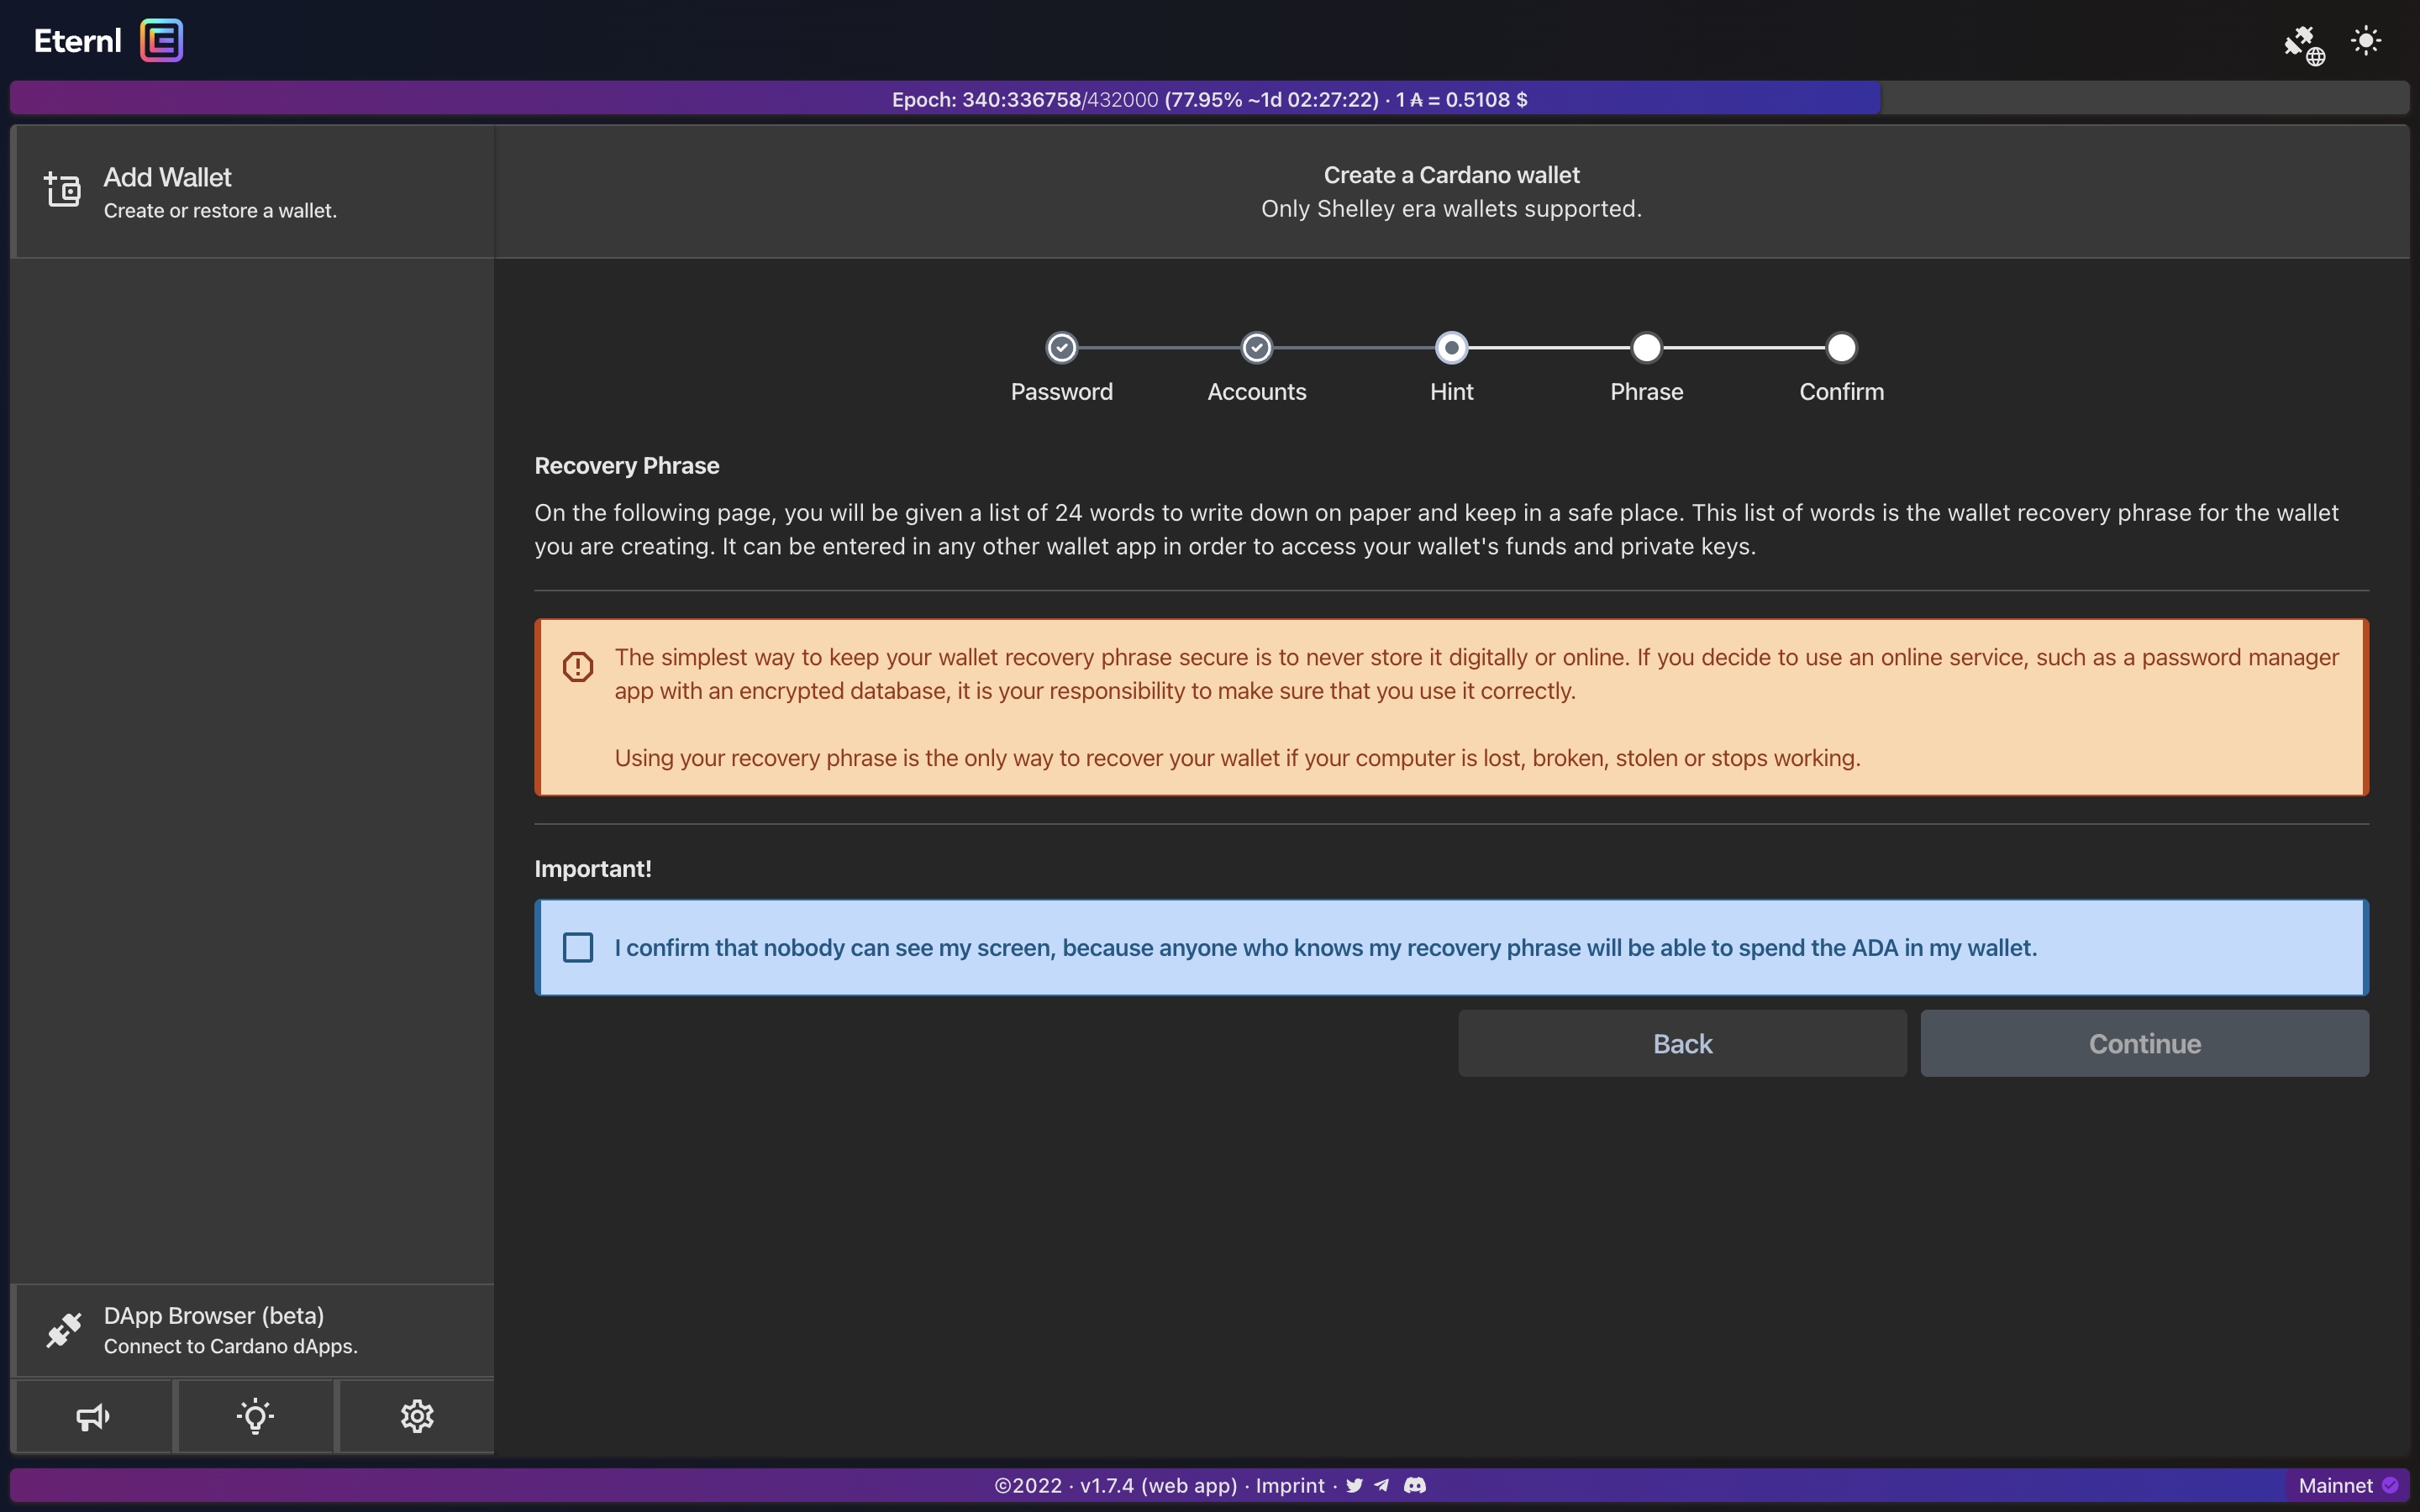2420x1512 pixels.
Task: Open the Discord link in footer
Action: pyautogui.click(x=1415, y=1485)
